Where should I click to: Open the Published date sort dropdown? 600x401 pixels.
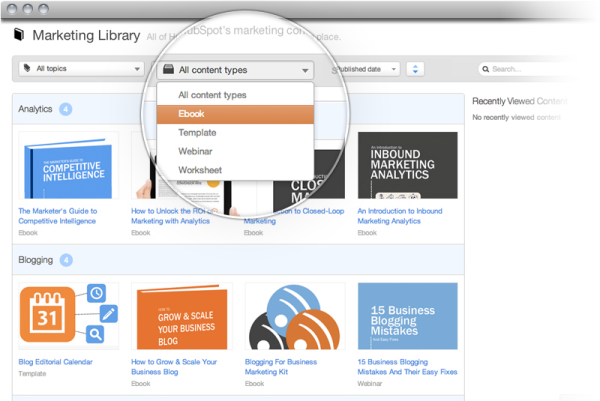coord(366,69)
